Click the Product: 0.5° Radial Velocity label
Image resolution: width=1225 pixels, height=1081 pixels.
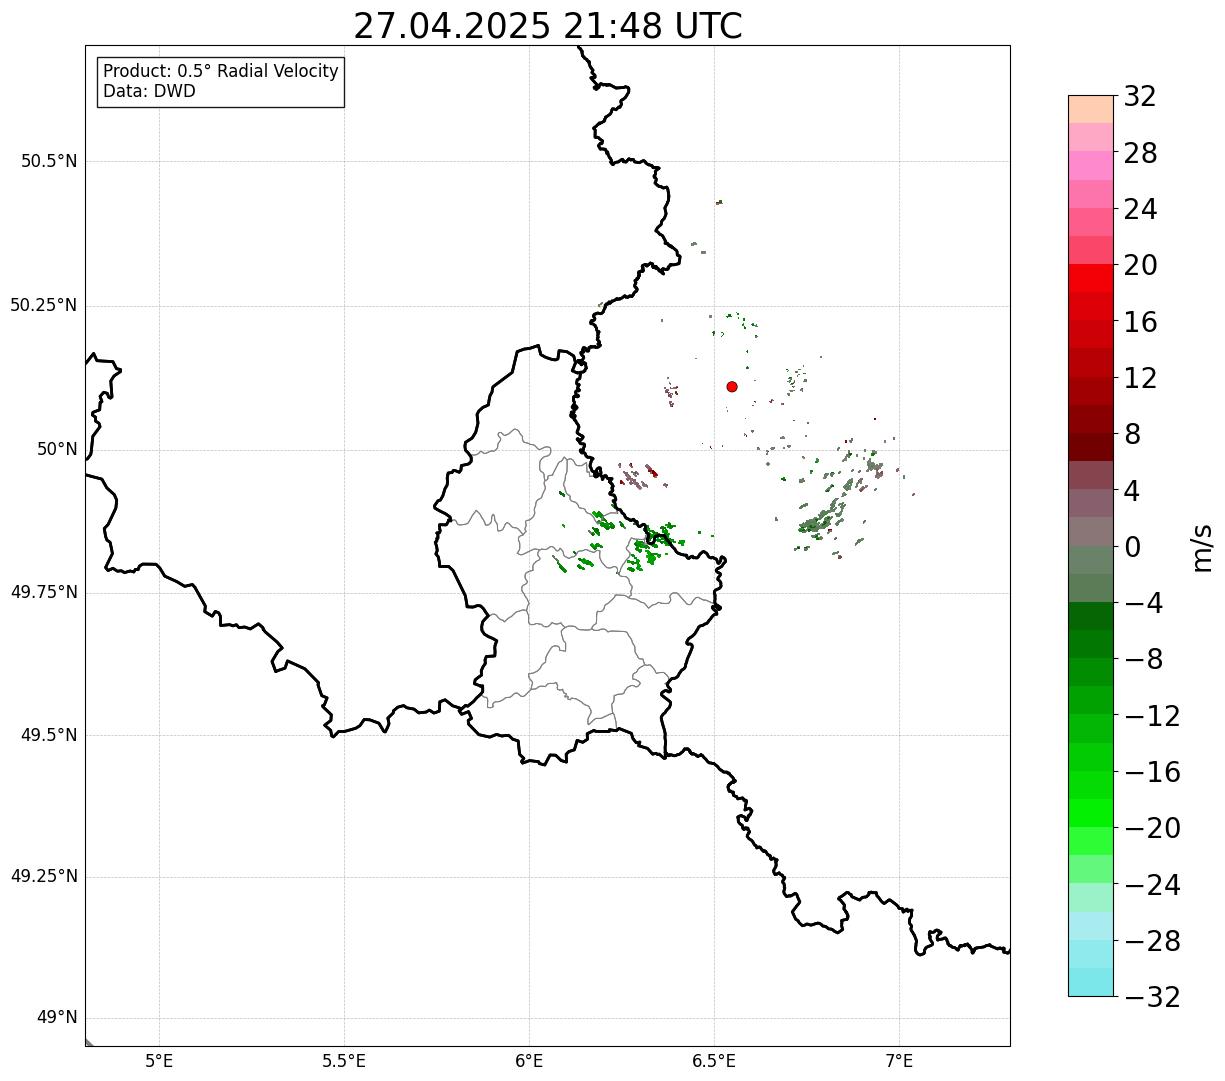[x=221, y=72]
